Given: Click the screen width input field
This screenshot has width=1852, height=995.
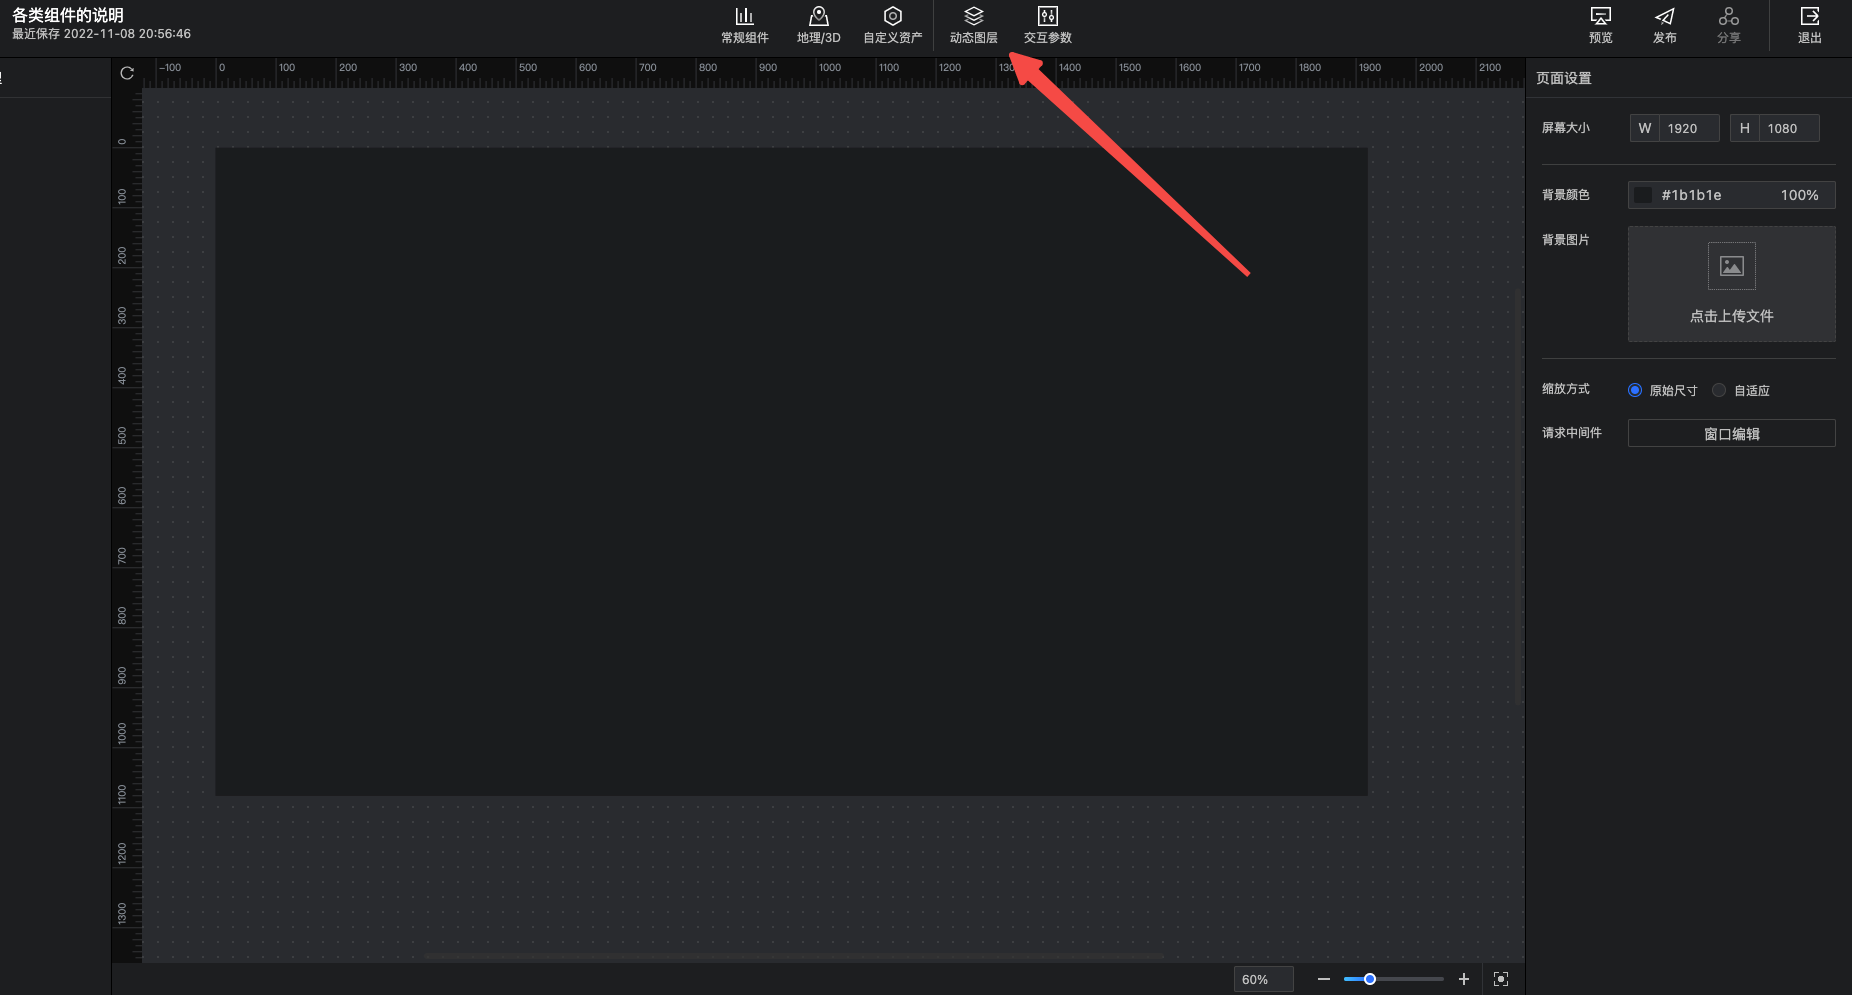Looking at the screenshot, I should (1688, 128).
